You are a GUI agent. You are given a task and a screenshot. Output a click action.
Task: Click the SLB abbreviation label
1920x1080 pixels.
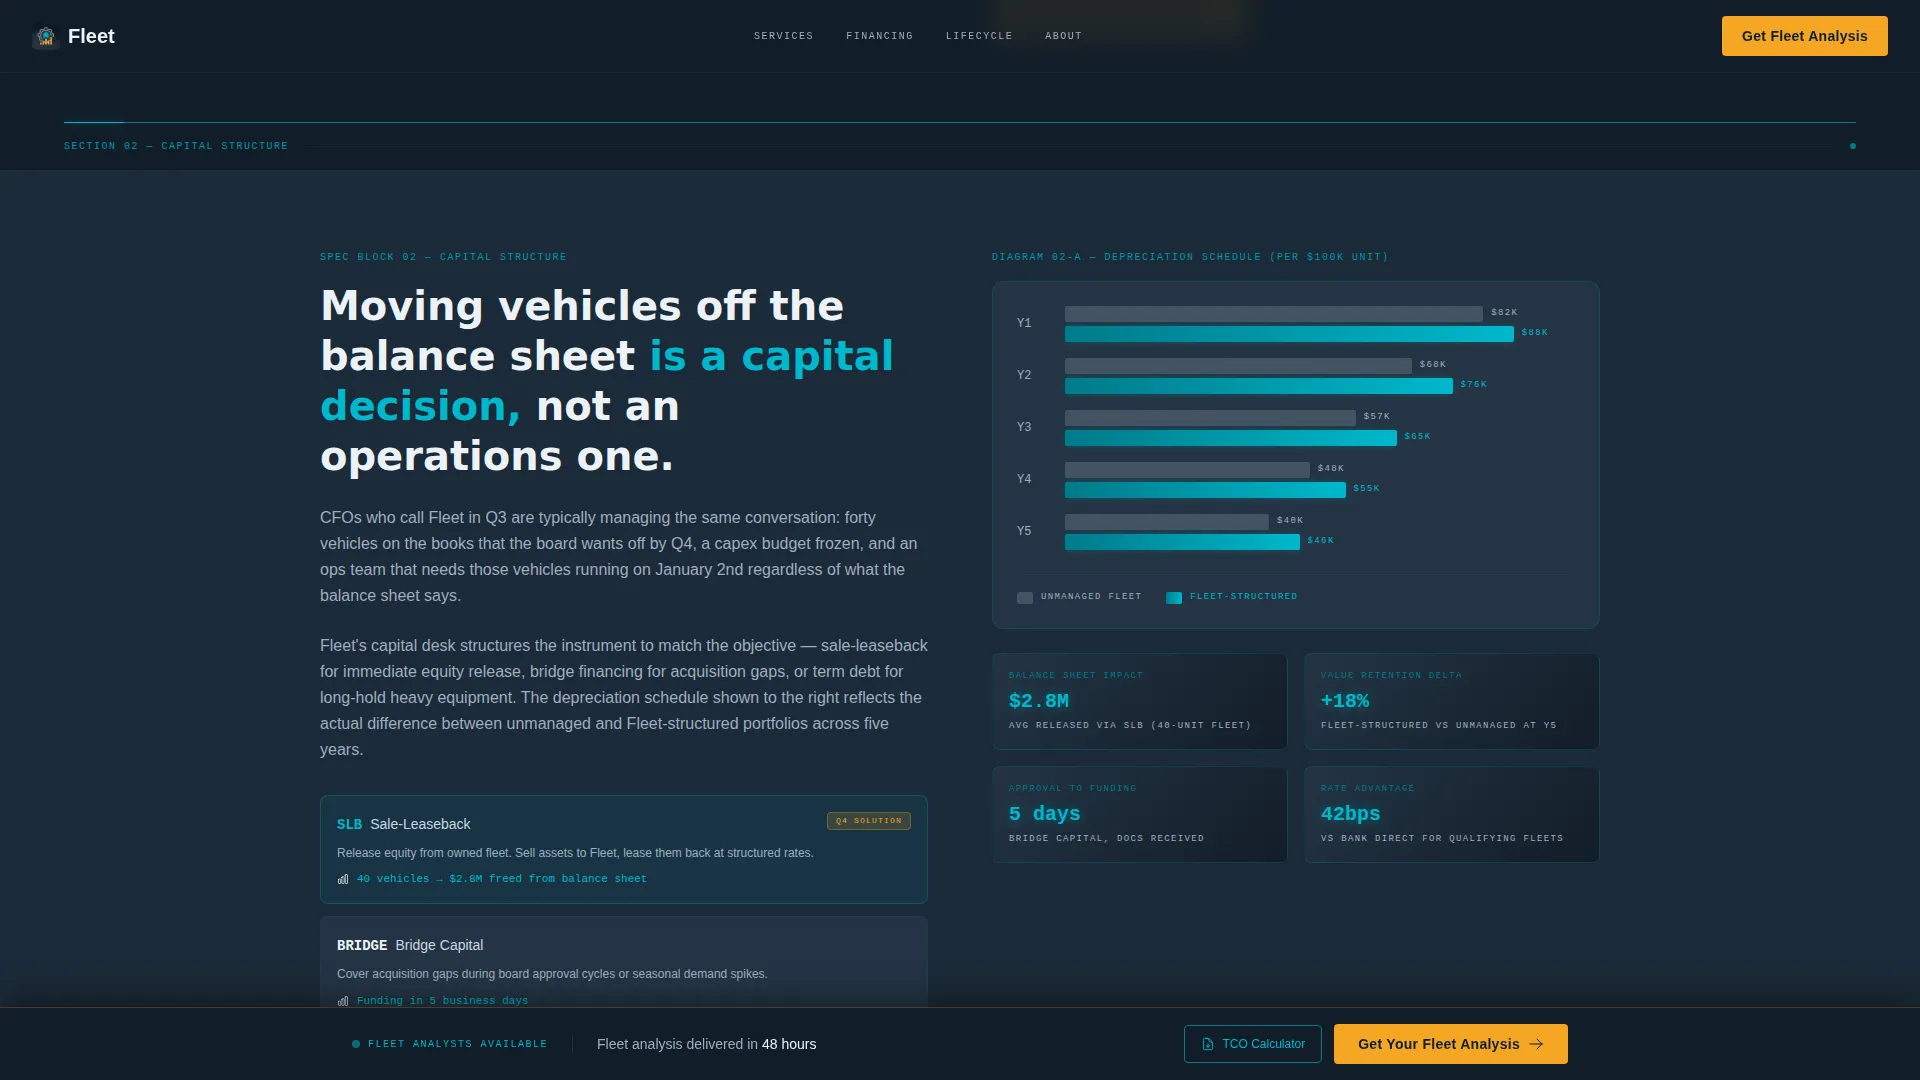click(x=349, y=825)
